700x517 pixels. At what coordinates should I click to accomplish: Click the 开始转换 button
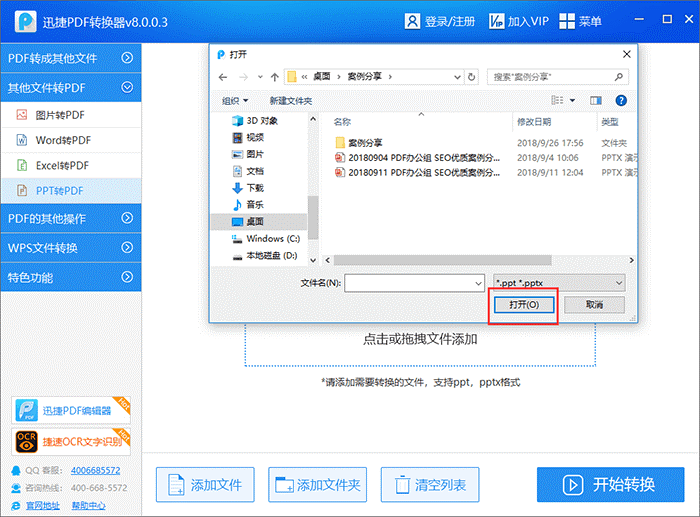point(610,485)
